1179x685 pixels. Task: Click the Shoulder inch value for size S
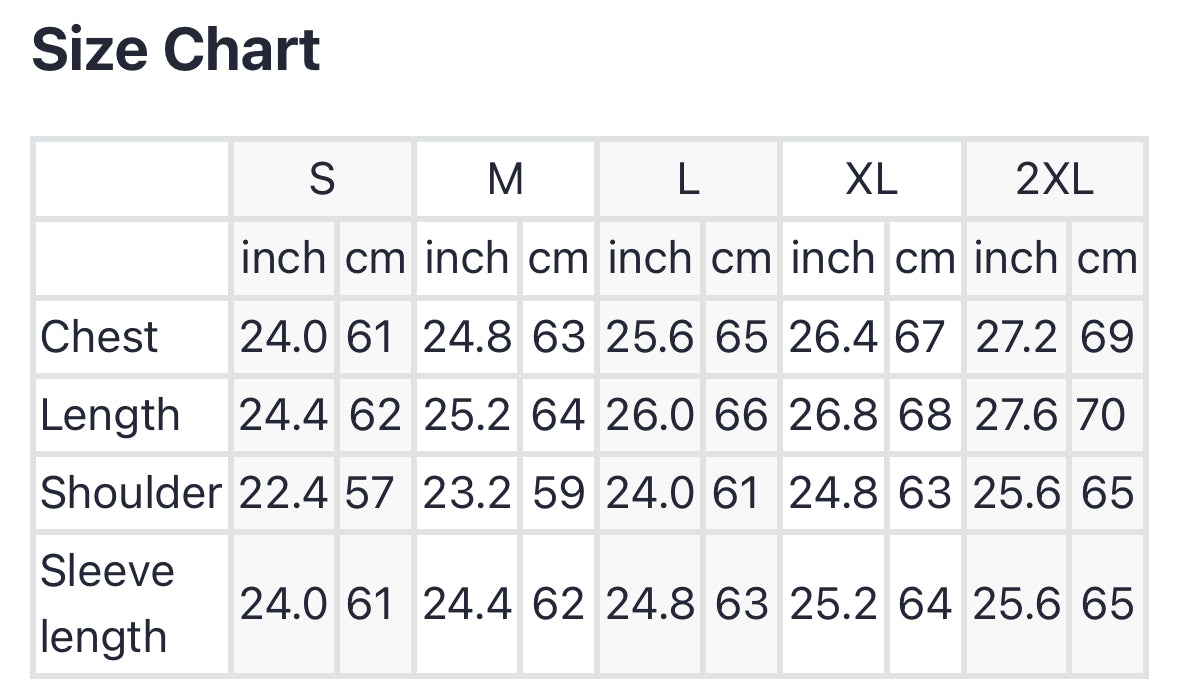(x=283, y=493)
